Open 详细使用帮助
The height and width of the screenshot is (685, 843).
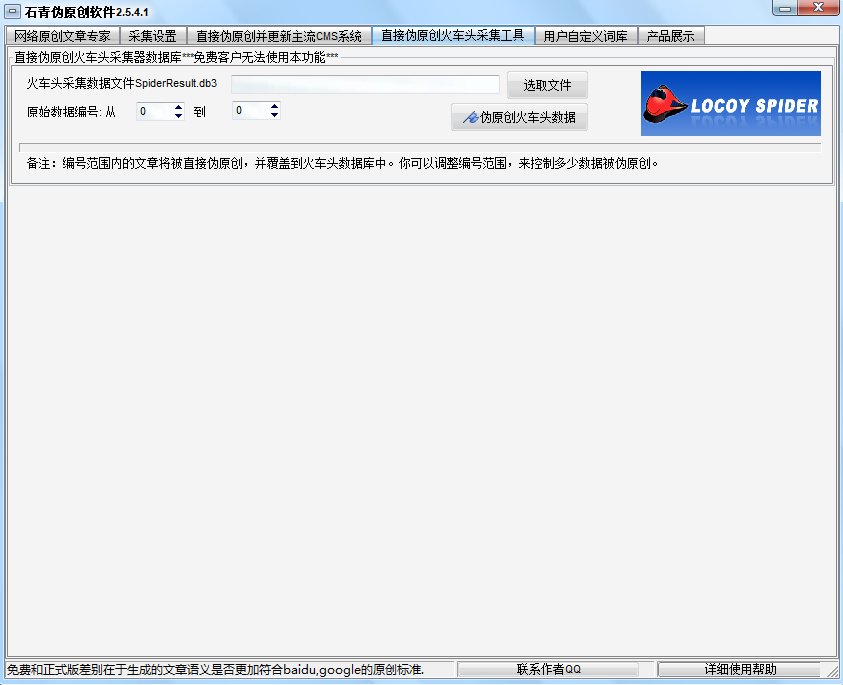click(740, 669)
